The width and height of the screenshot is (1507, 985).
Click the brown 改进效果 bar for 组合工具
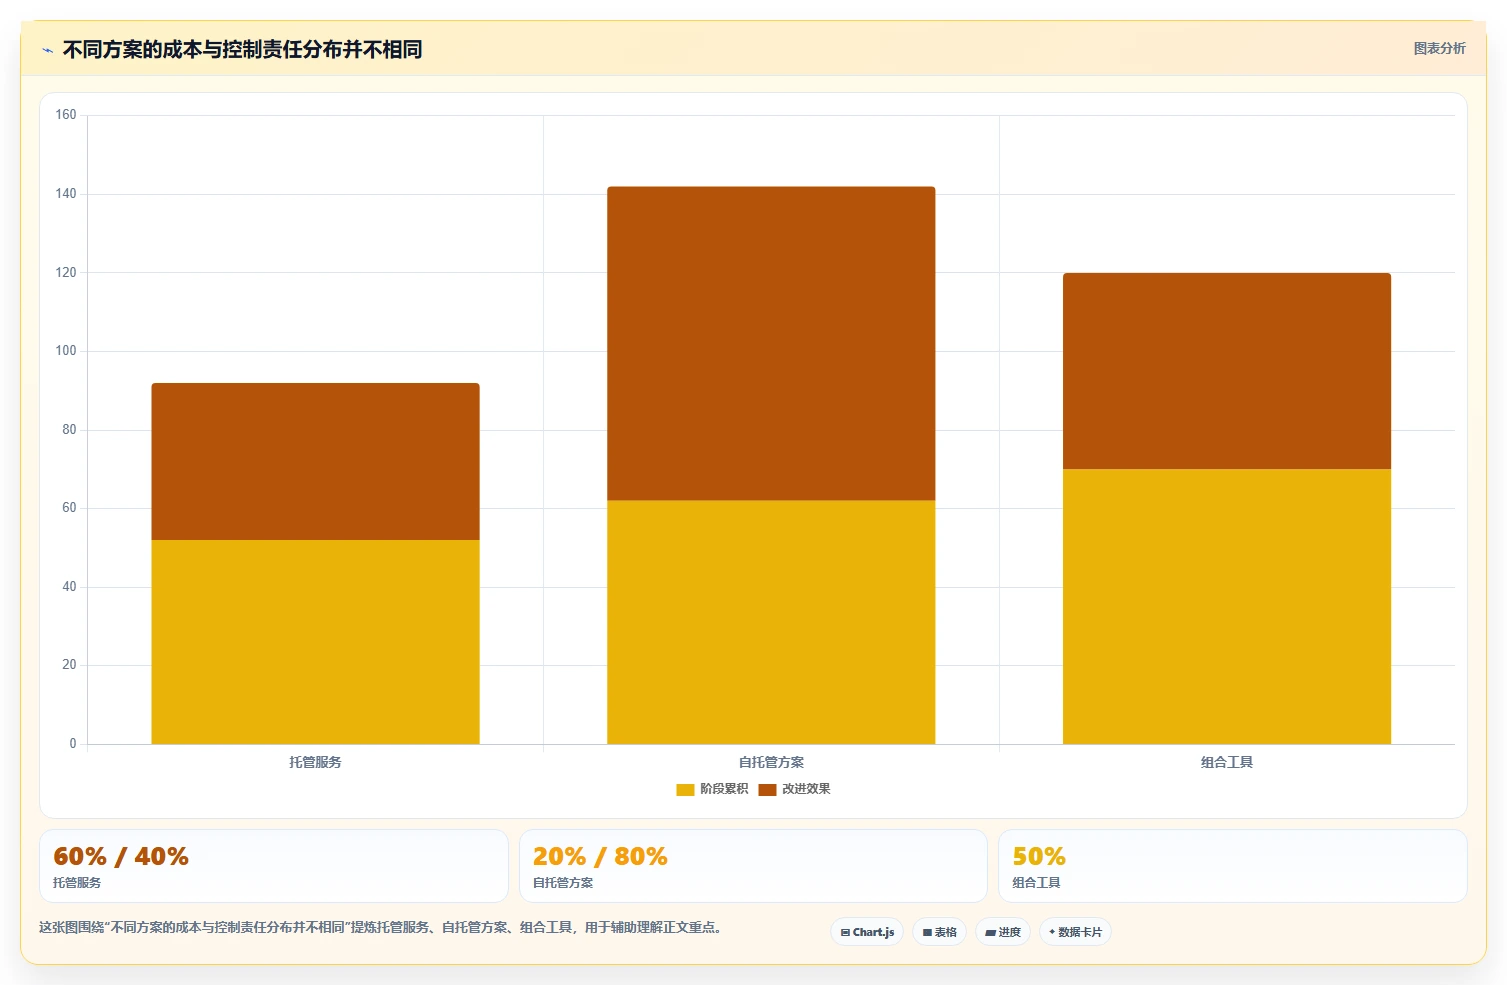pos(1227,371)
